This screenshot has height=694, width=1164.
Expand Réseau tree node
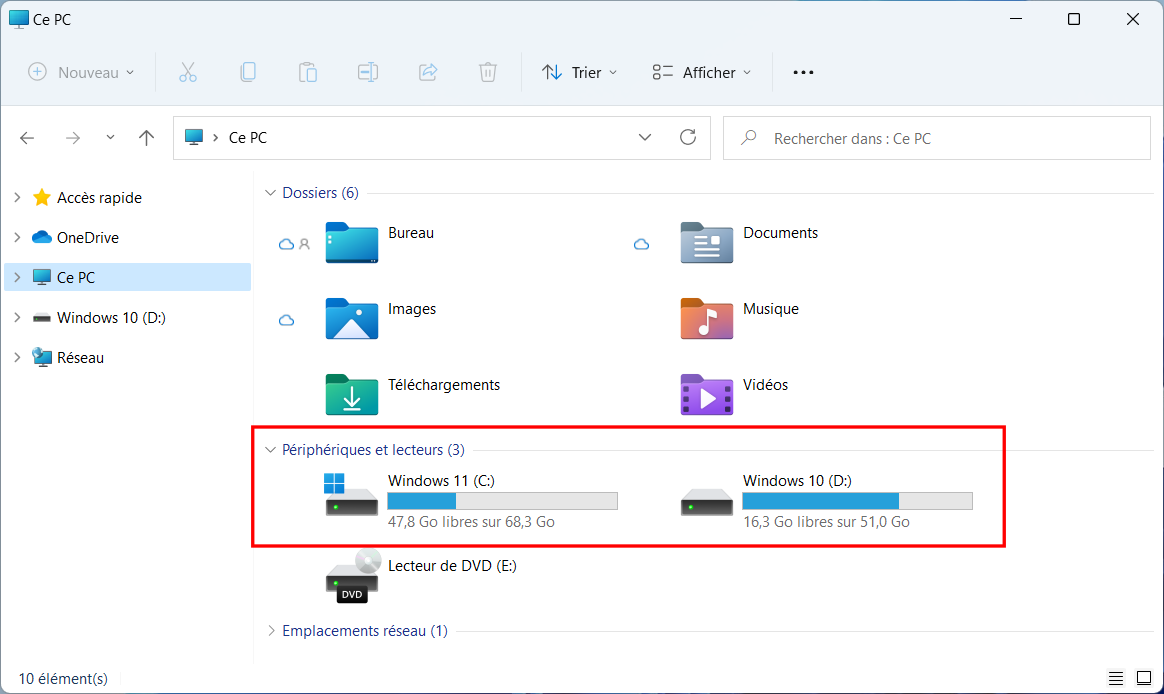(17, 358)
